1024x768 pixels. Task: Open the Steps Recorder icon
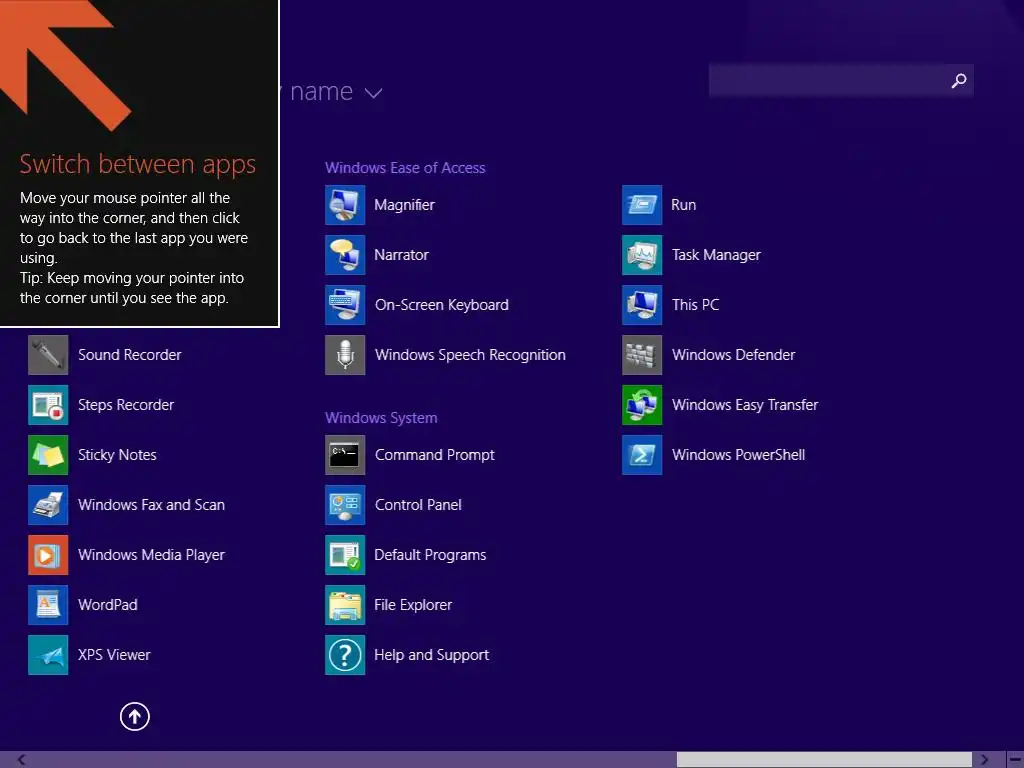48,405
